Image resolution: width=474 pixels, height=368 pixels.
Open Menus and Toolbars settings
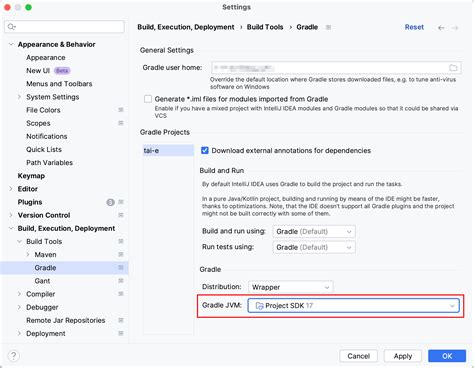click(x=59, y=84)
